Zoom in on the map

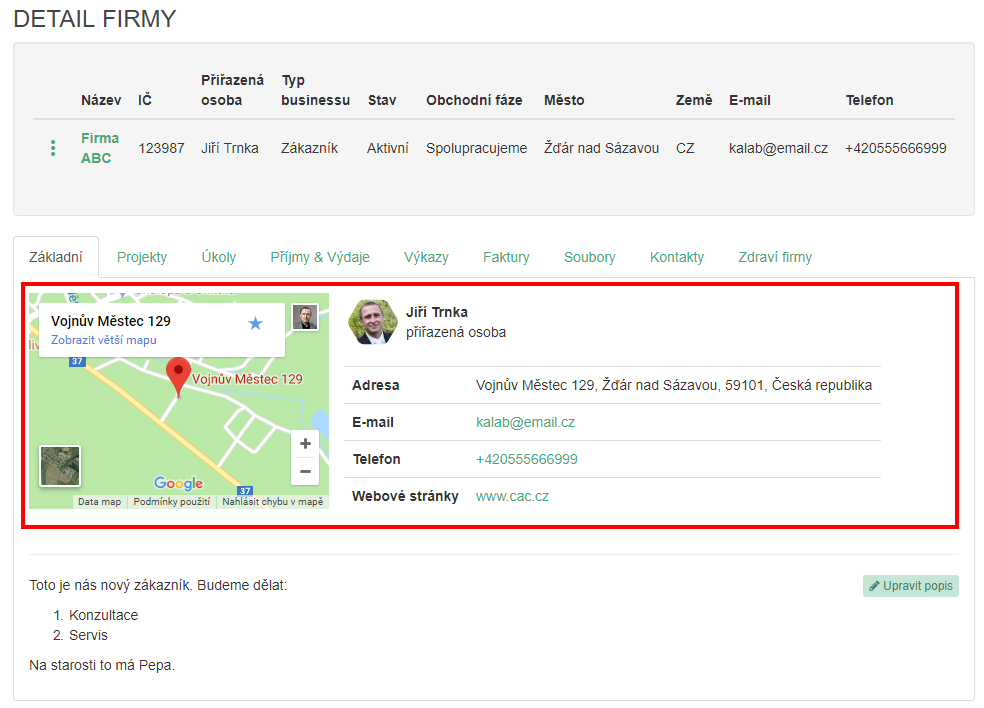(x=305, y=444)
